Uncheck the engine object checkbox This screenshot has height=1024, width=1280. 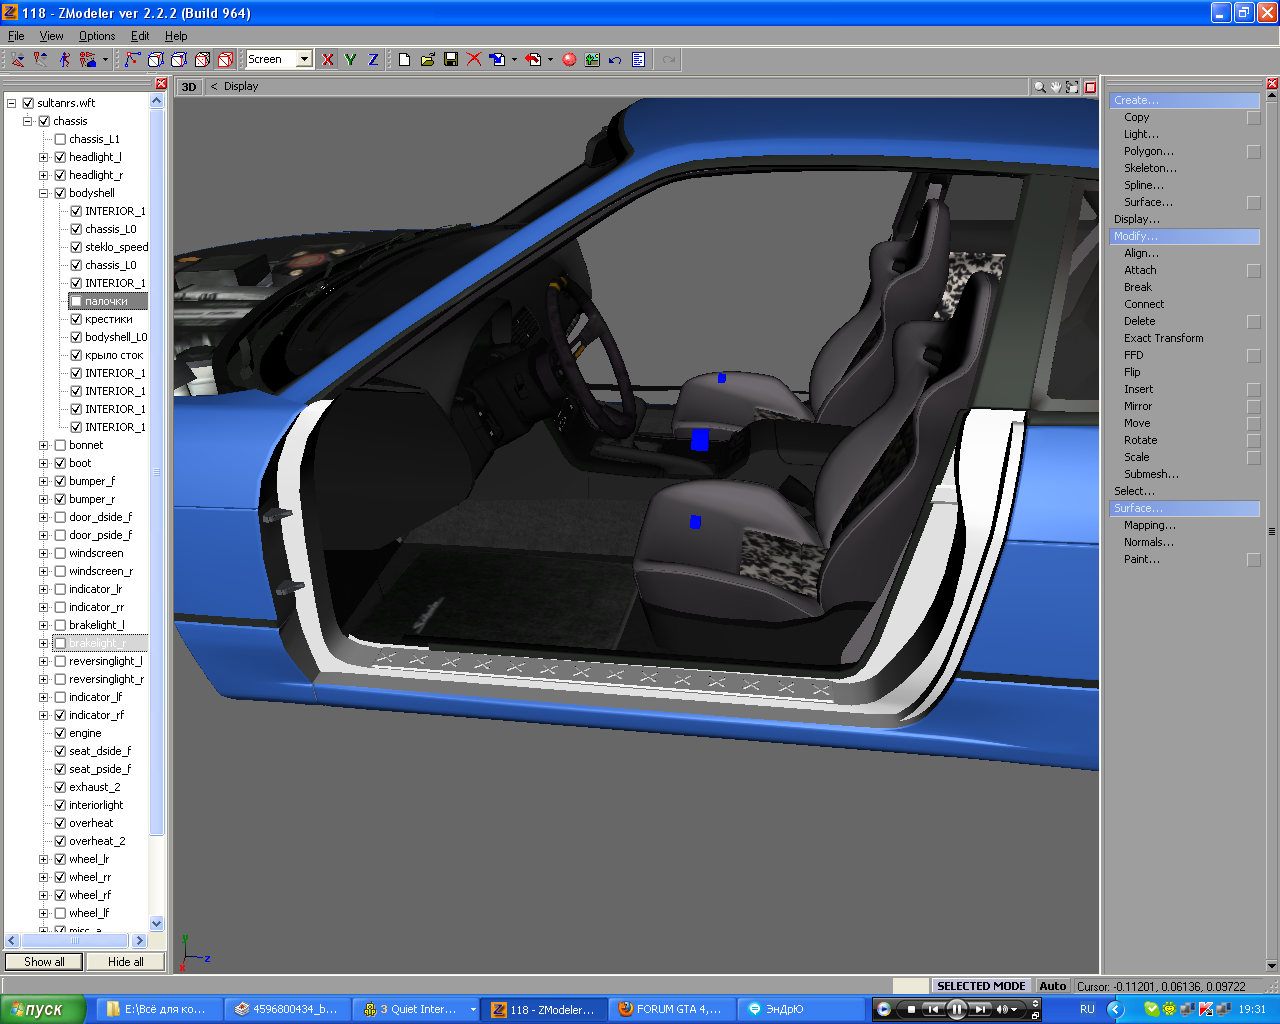click(x=60, y=733)
